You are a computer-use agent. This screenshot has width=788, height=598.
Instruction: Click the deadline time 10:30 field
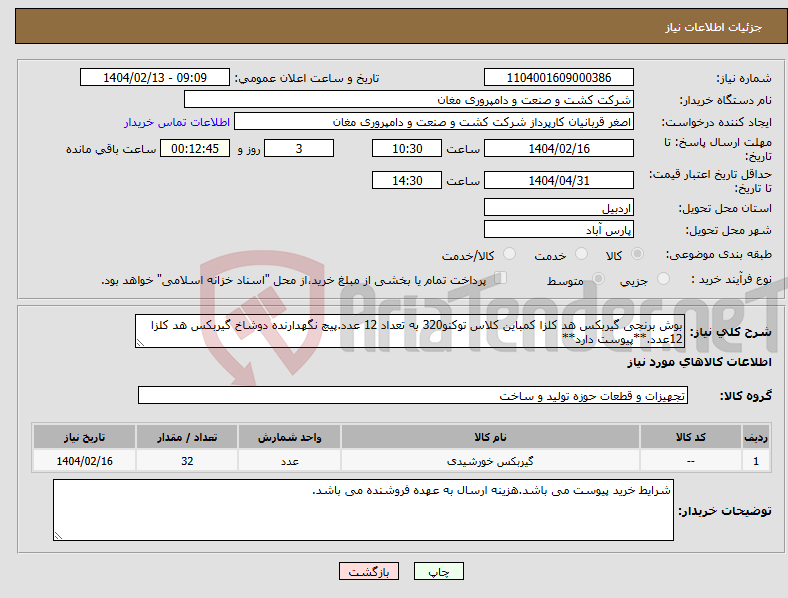pyautogui.click(x=407, y=148)
